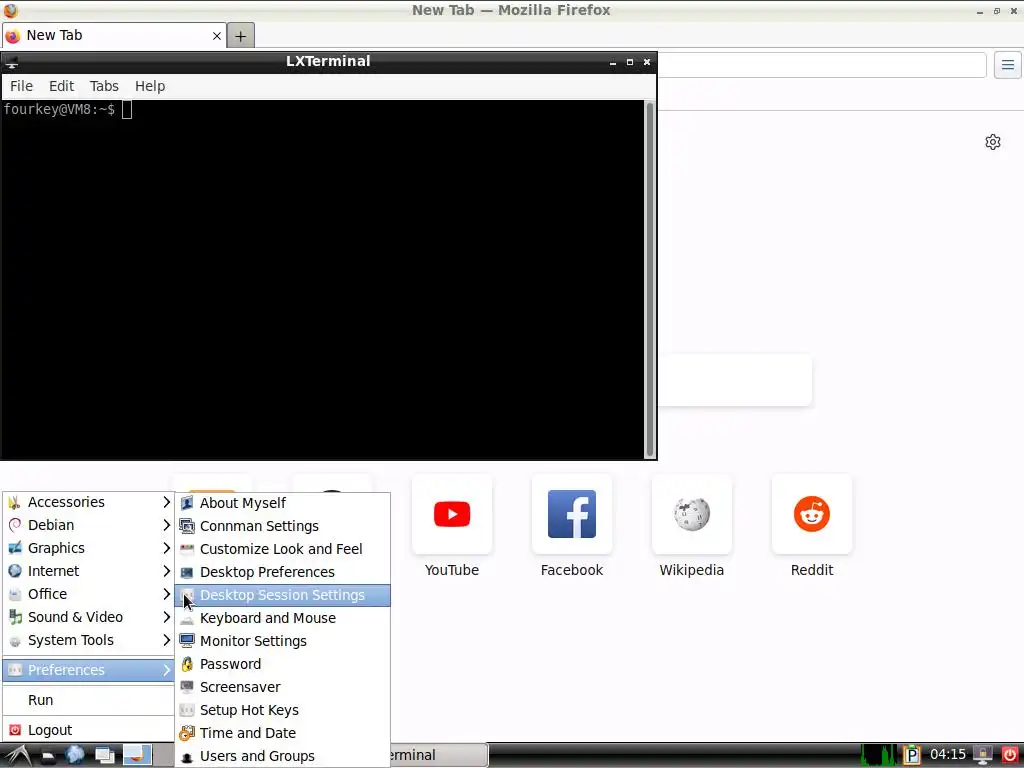Screen dimensions: 1024x768
Task: Open the LXDE start menu button
Action: point(18,756)
